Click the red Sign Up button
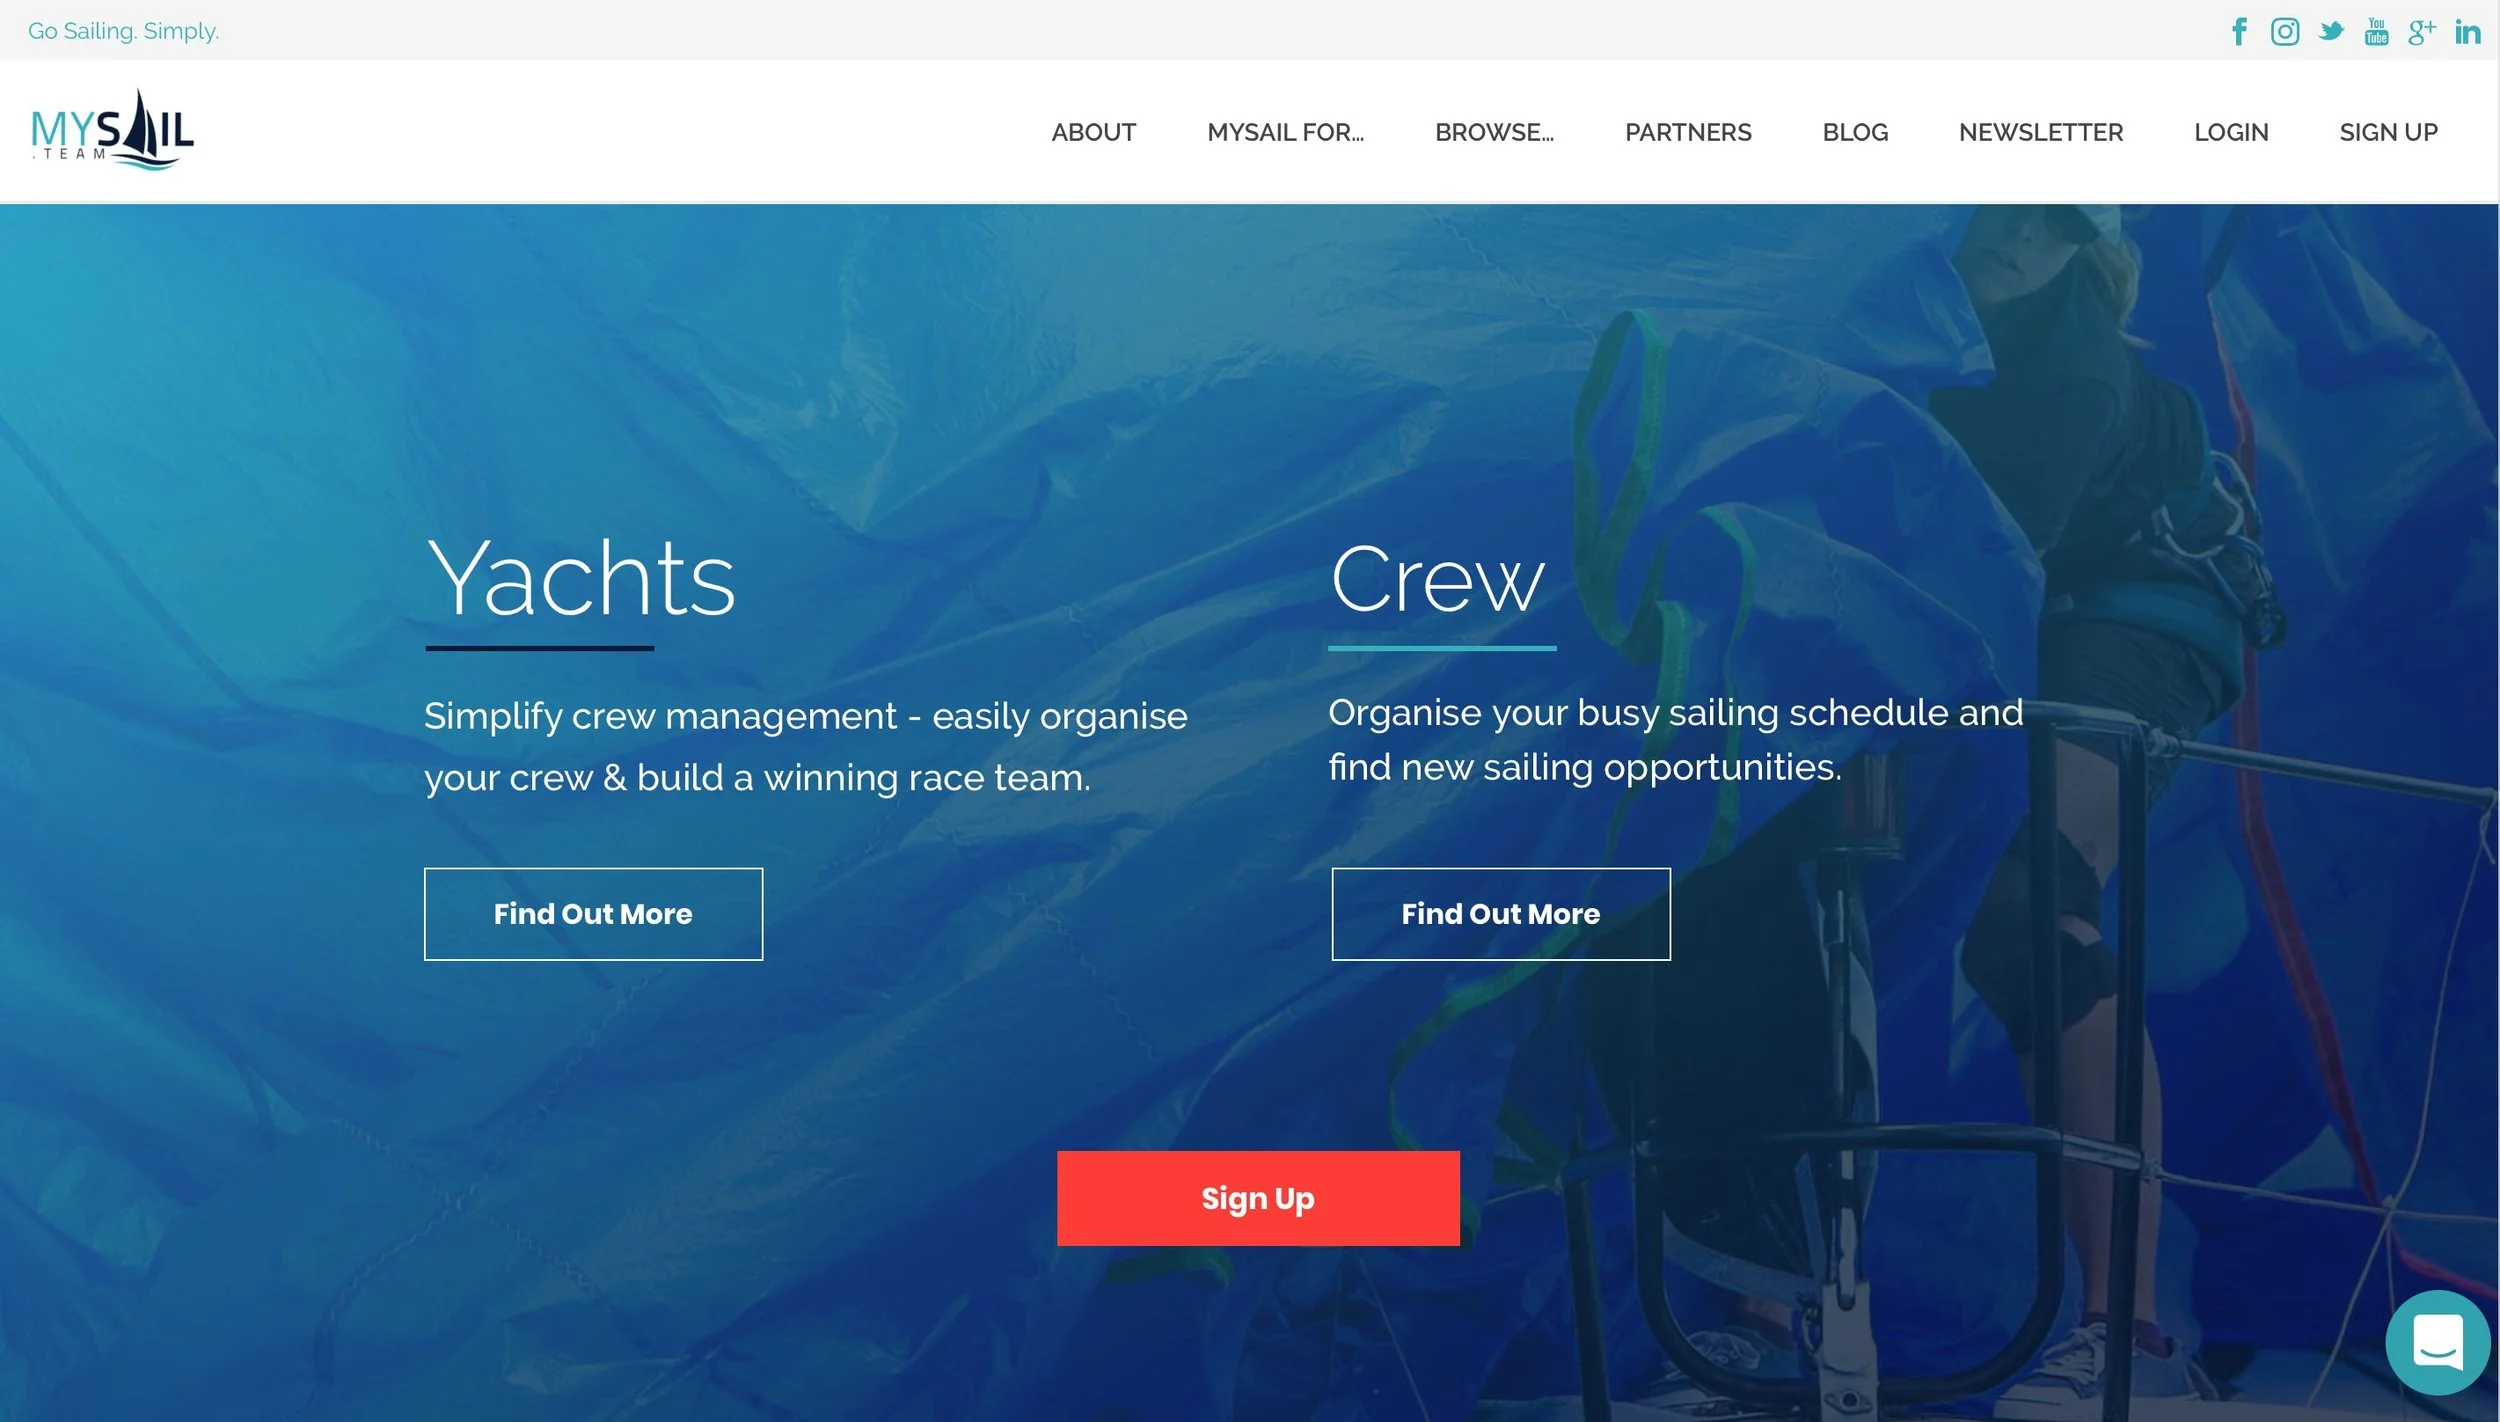Viewport: 2500px width, 1422px height. [x=1258, y=1198]
